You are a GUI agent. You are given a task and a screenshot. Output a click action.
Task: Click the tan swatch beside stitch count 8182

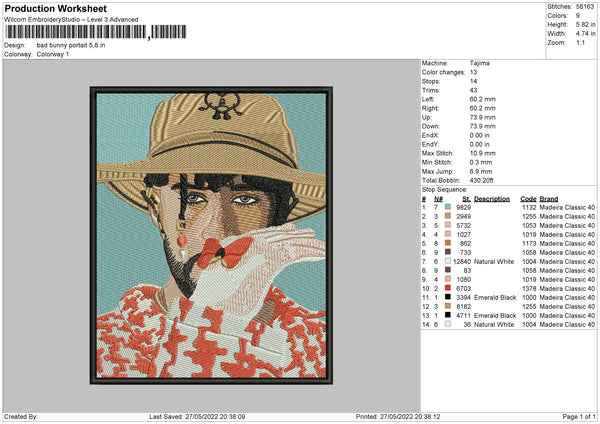click(x=448, y=306)
